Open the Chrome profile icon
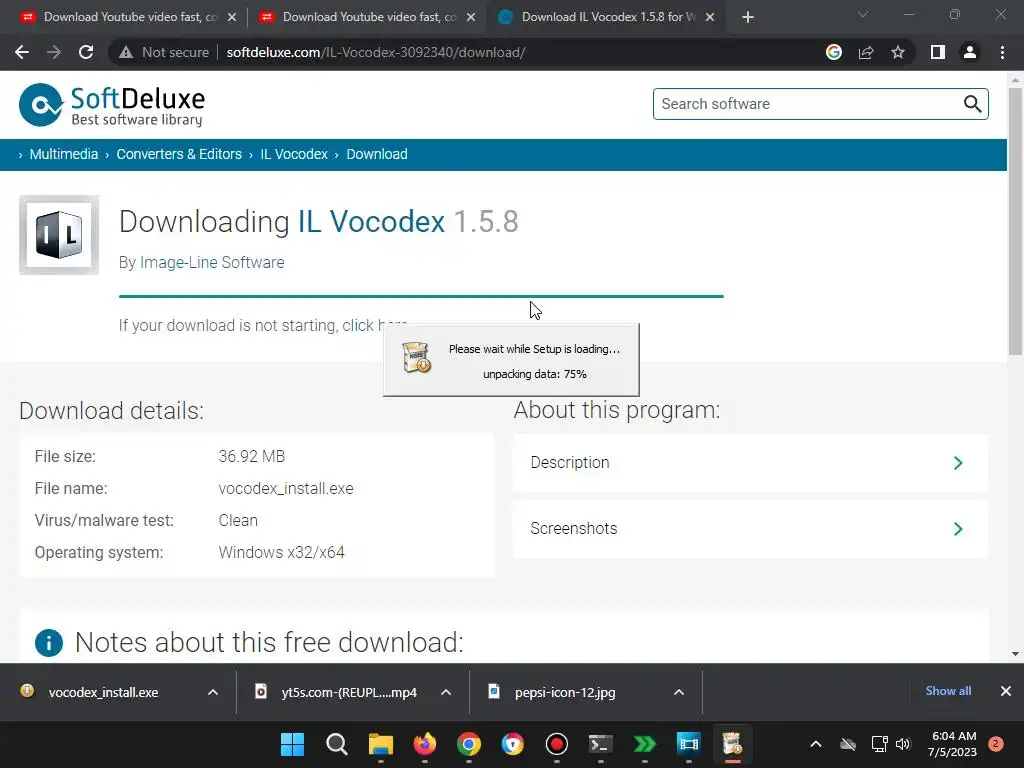This screenshot has height=768, width=1024. pos(970,52)
